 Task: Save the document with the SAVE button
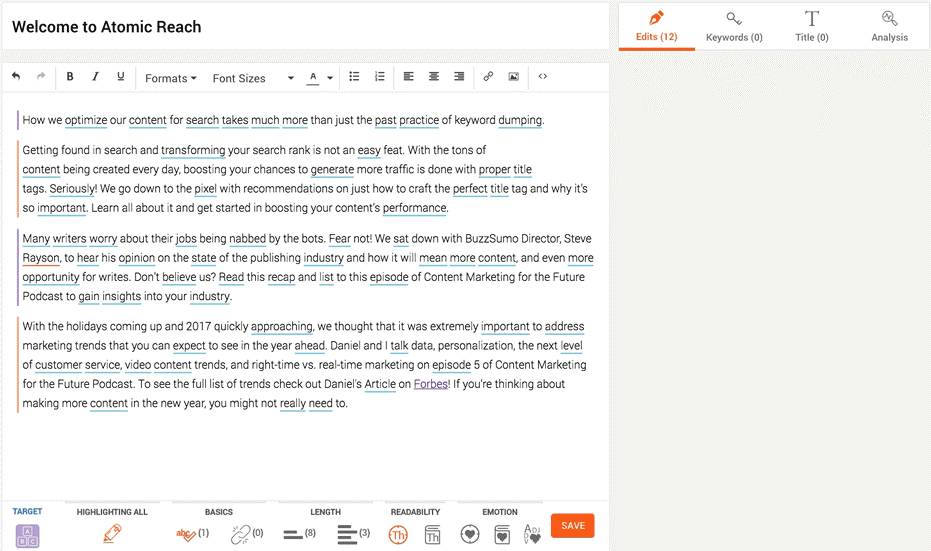573,525
